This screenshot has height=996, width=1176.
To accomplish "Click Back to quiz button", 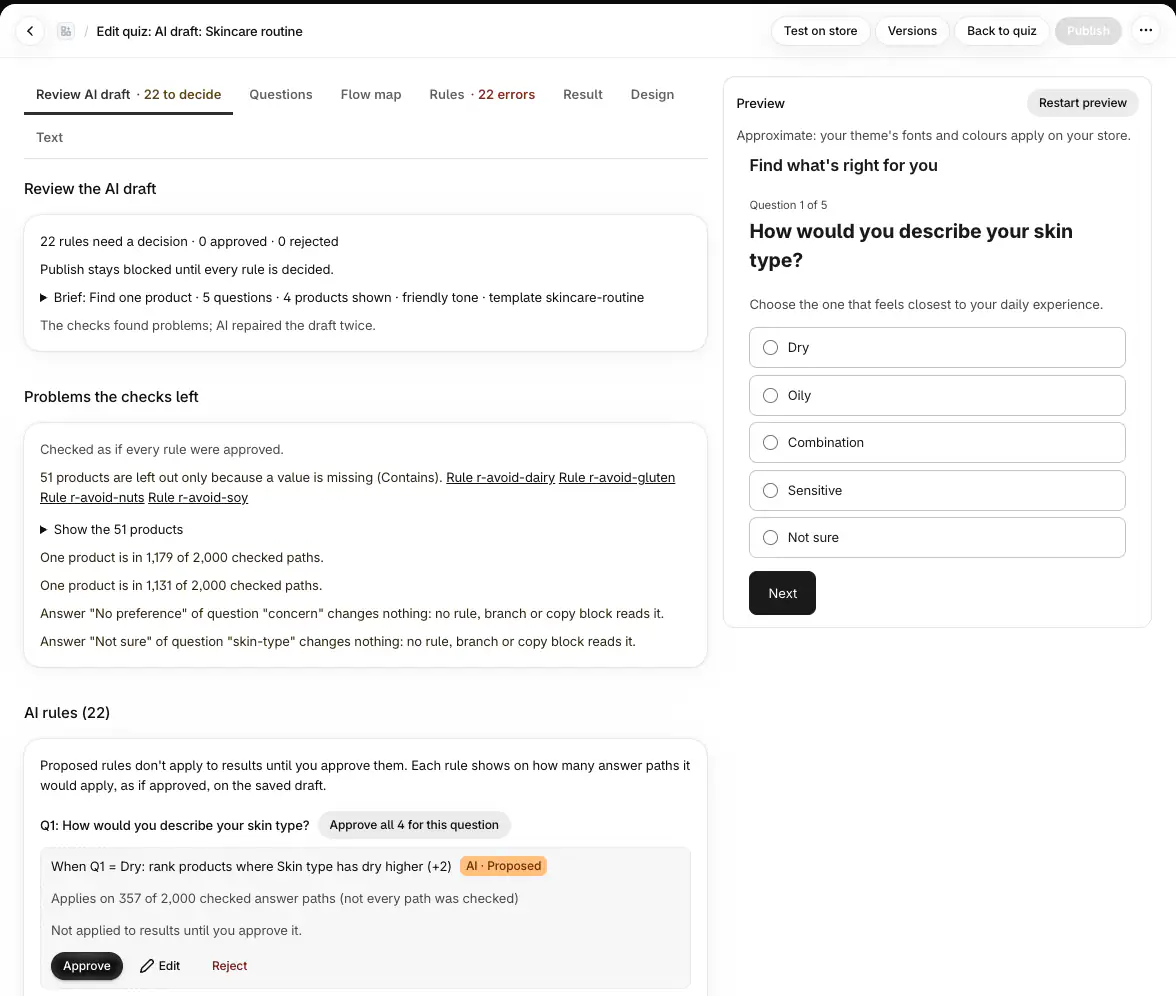I will tap(1001, 31).
